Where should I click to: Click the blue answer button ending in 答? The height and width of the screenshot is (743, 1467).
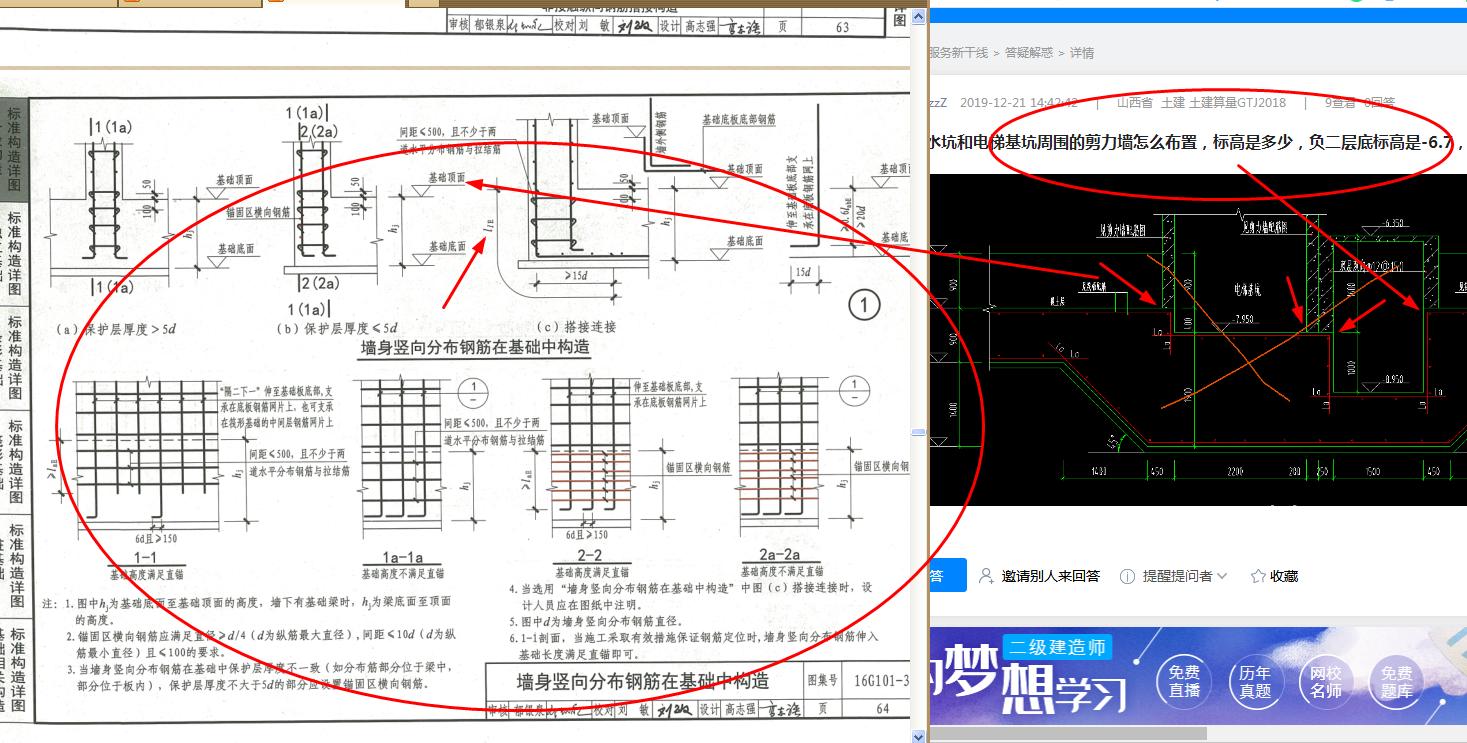947,576
